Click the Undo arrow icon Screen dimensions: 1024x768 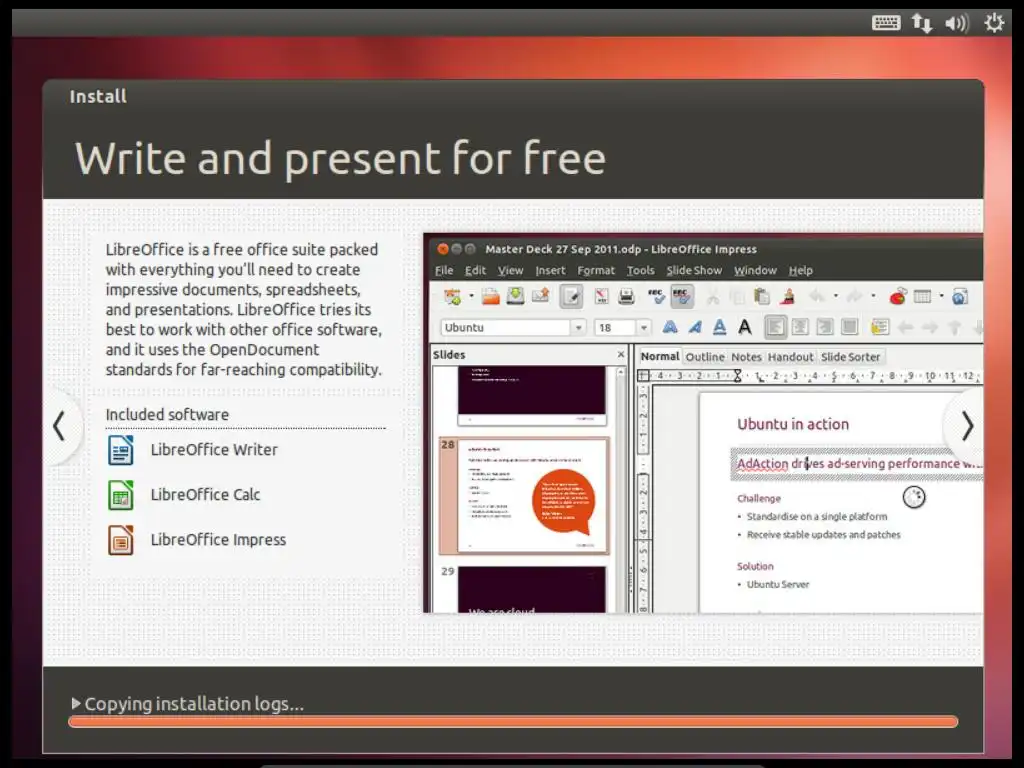[x=817, y=296]
